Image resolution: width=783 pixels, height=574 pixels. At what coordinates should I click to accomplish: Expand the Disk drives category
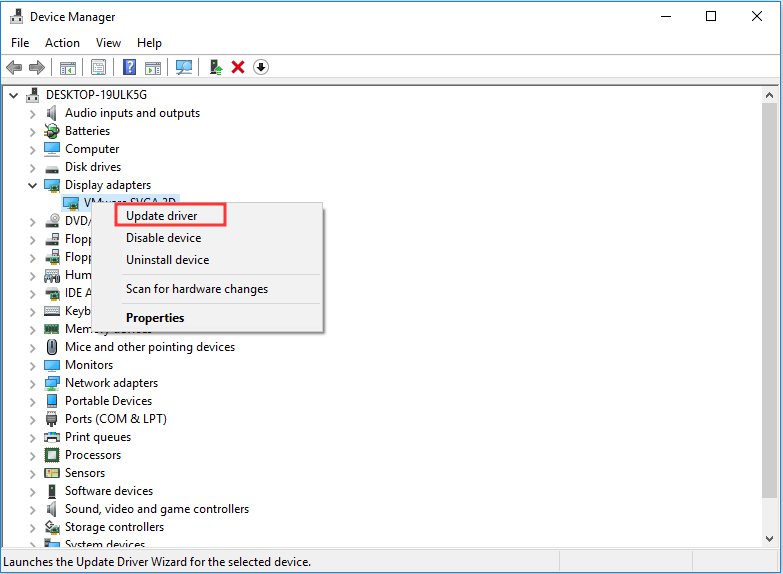[32, 168]
